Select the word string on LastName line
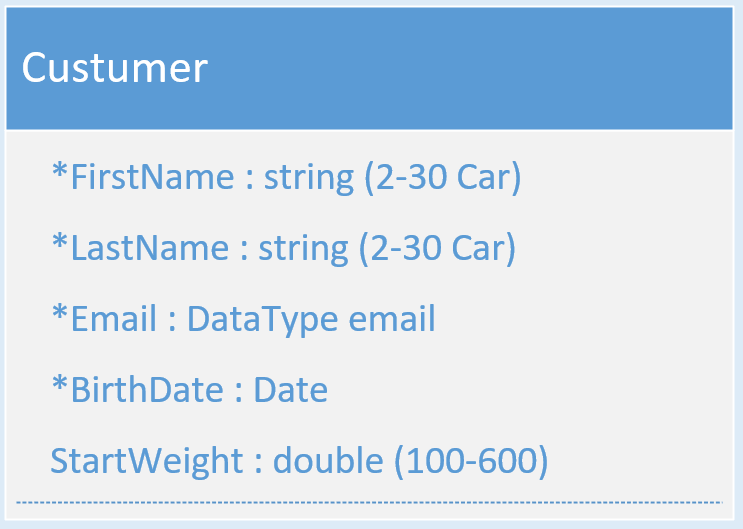 pos(303,249)
